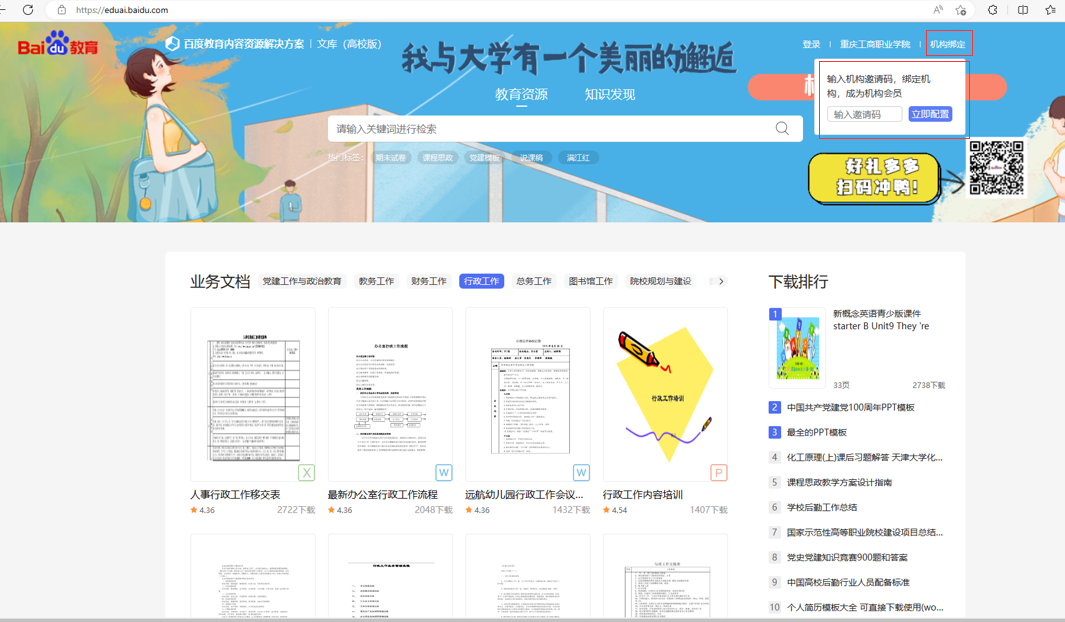Click the browser split screen icon
1065x622 pixels.
(x=1022, y=10)
